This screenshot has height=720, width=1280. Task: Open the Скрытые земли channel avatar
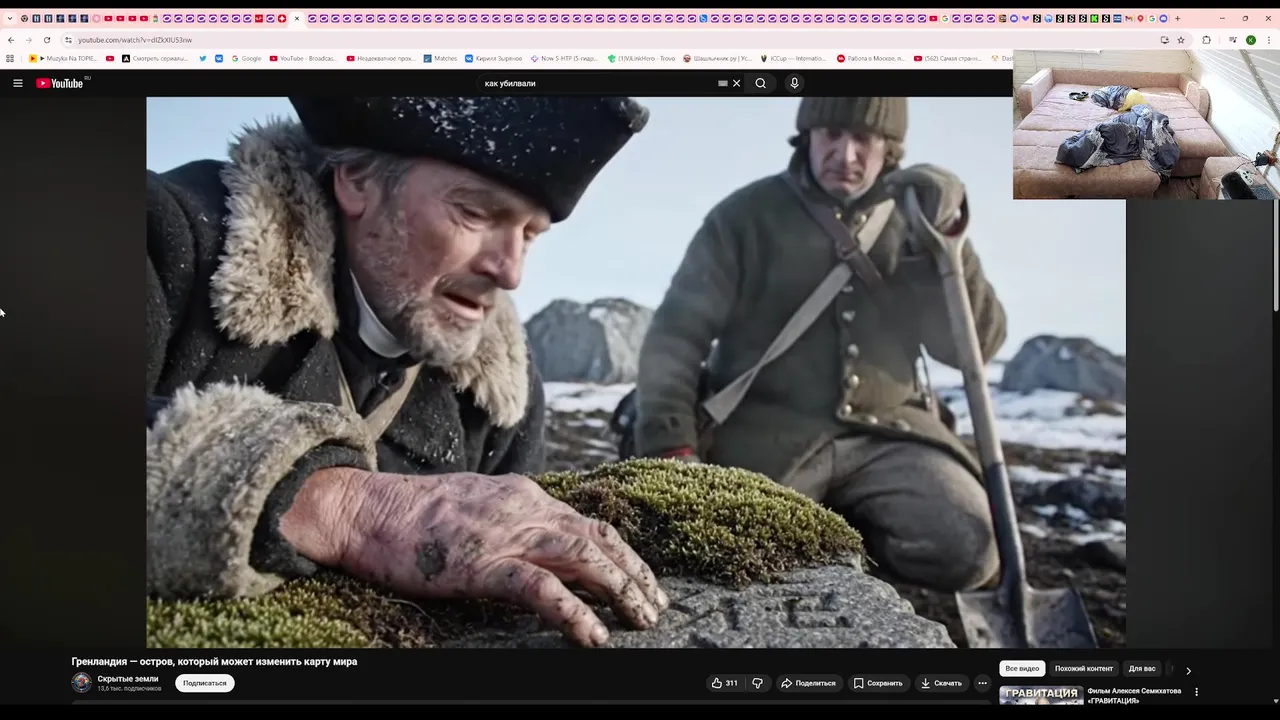point(81,683)
